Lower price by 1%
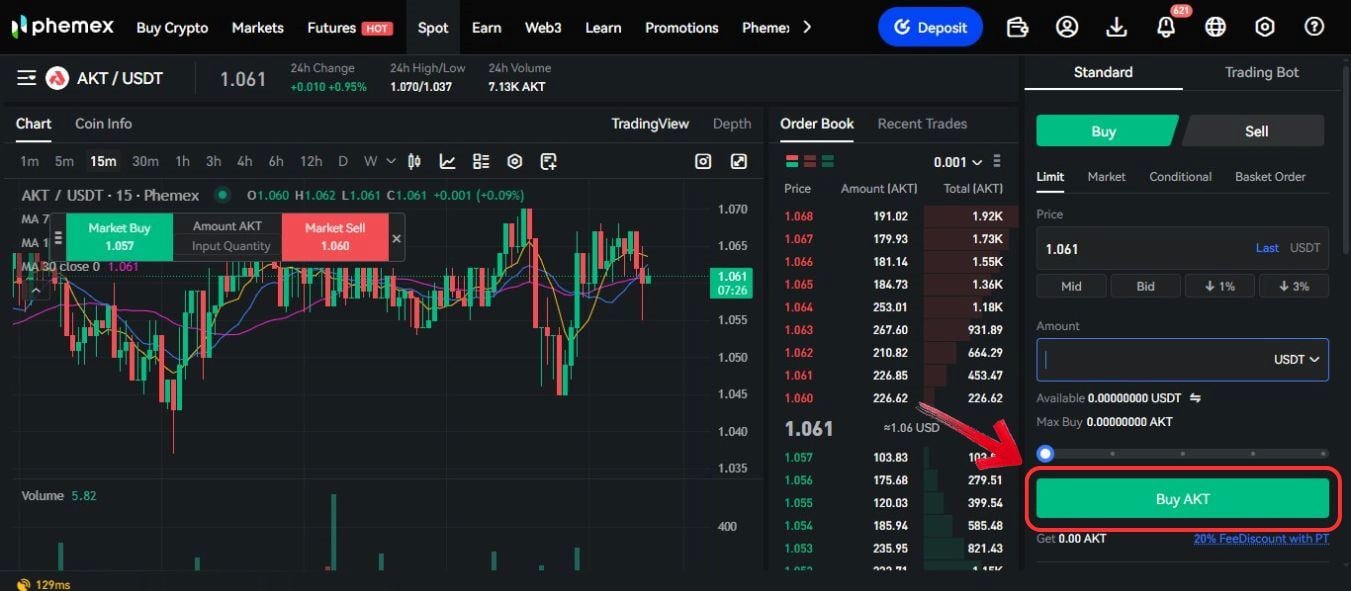The image size is (1351, 591). (1219, 286)
